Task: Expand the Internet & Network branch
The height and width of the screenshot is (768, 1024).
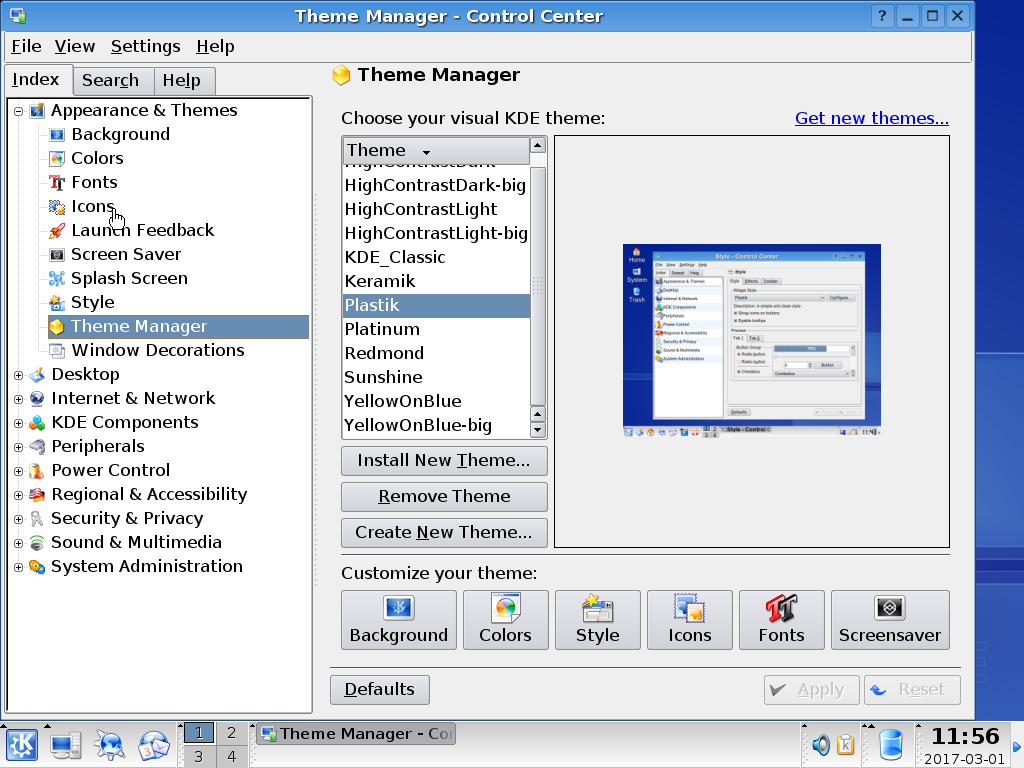Action: pos(18,399)
